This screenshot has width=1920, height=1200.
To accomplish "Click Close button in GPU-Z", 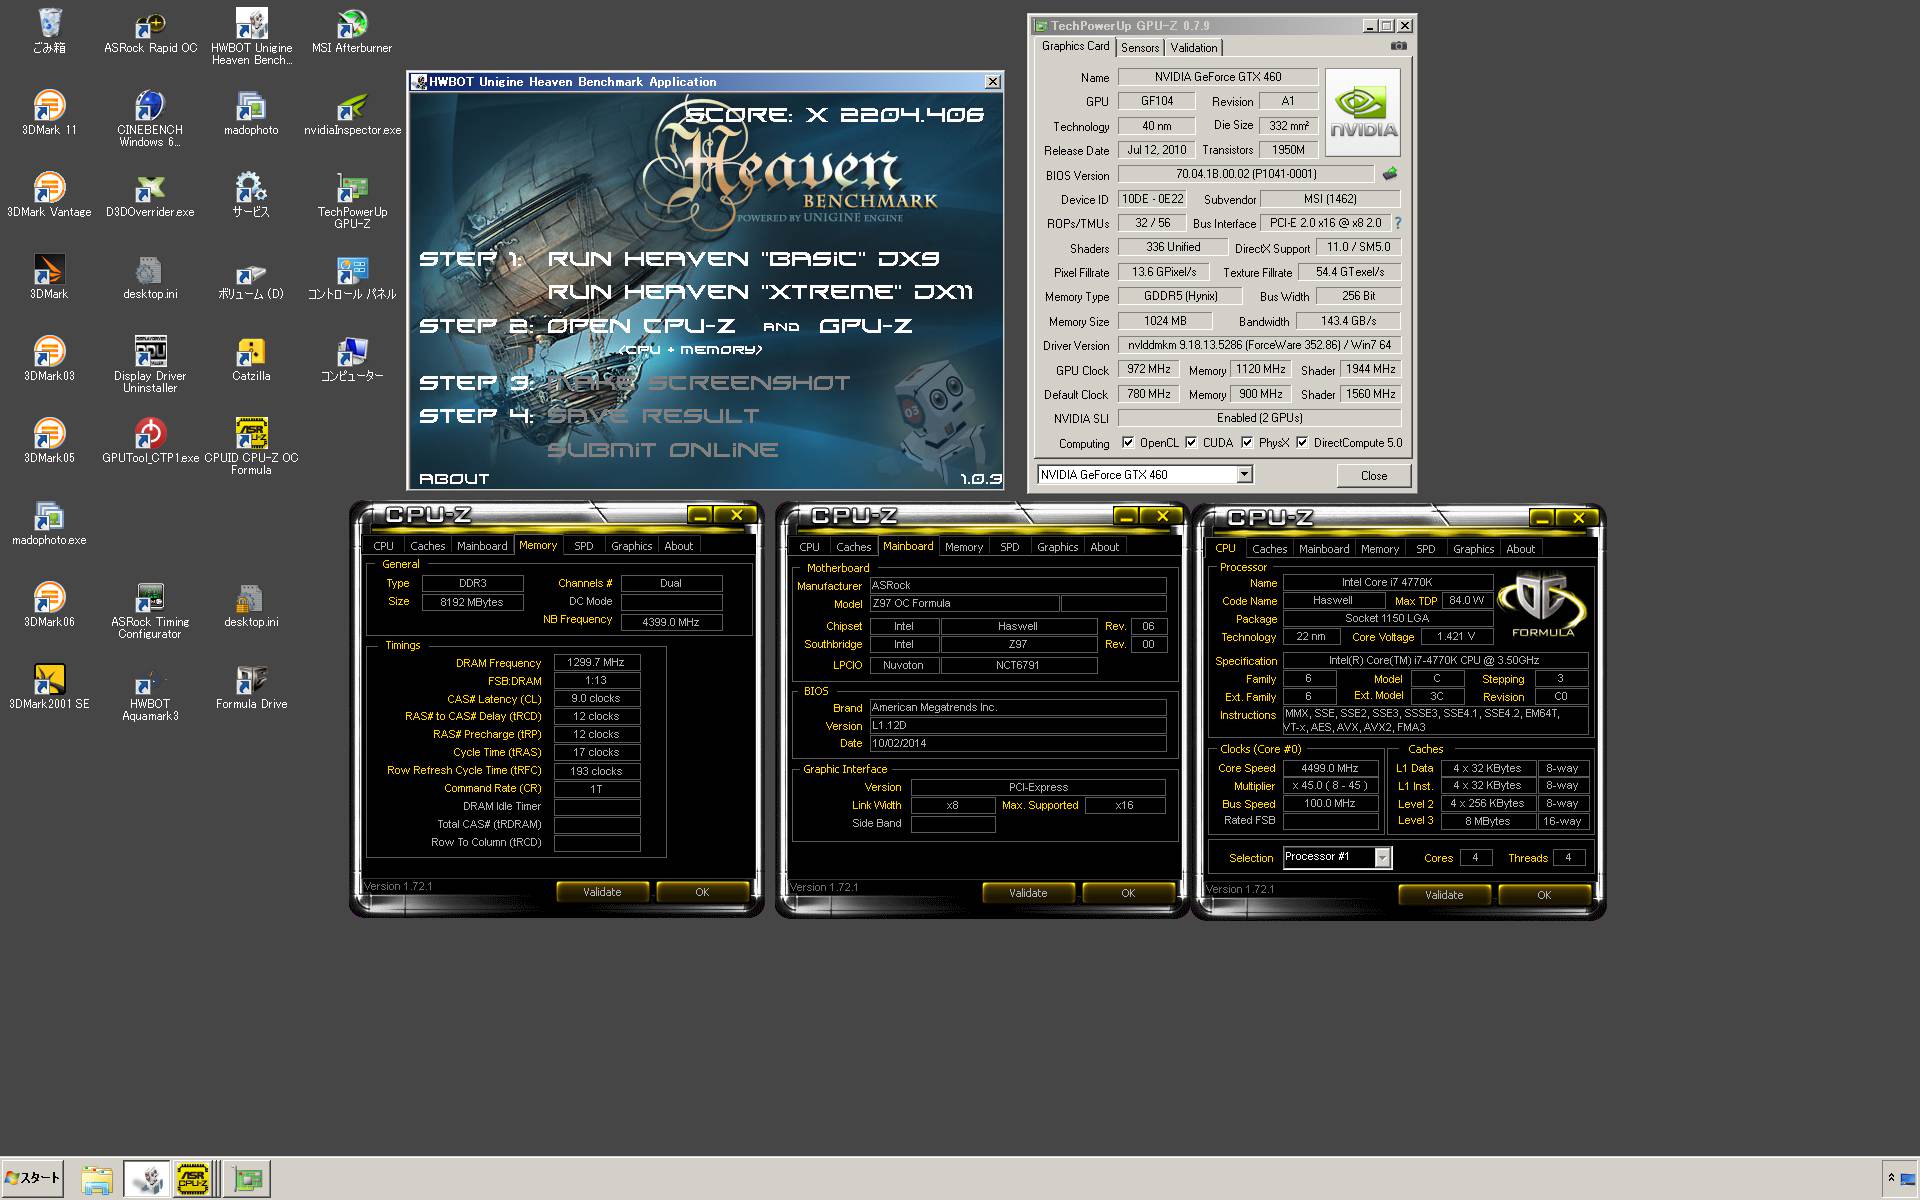I will (1374, 476).
